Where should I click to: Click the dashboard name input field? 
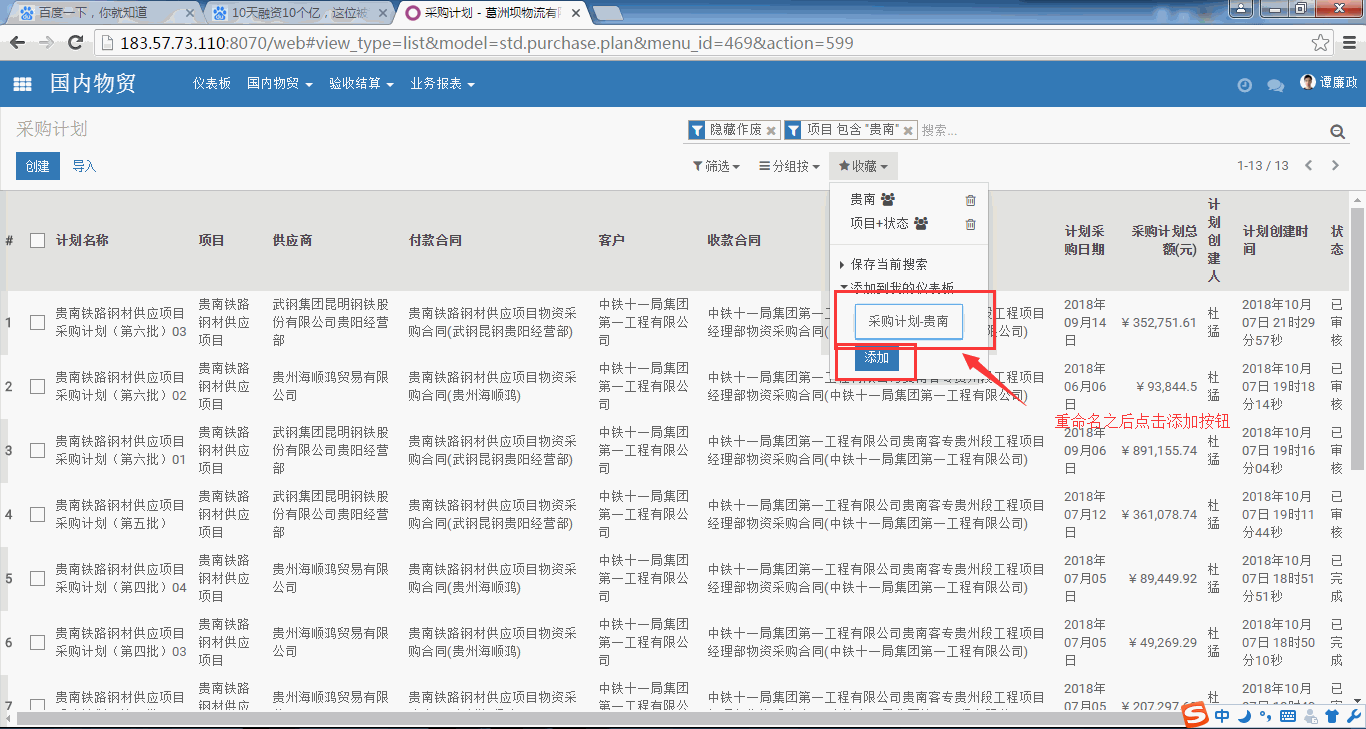tap(908, 322)
